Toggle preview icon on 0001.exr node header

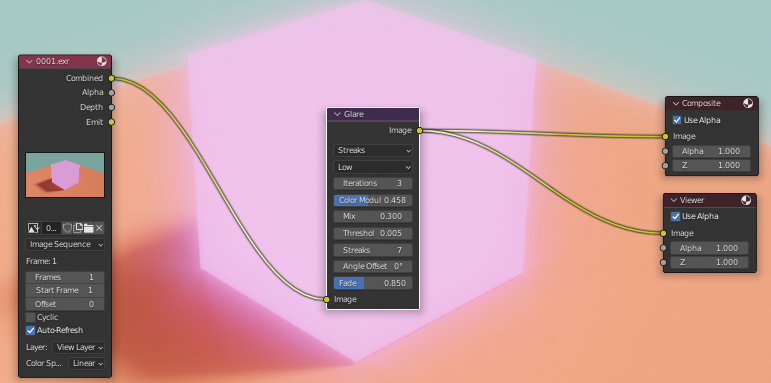click(x=102, y=61)
